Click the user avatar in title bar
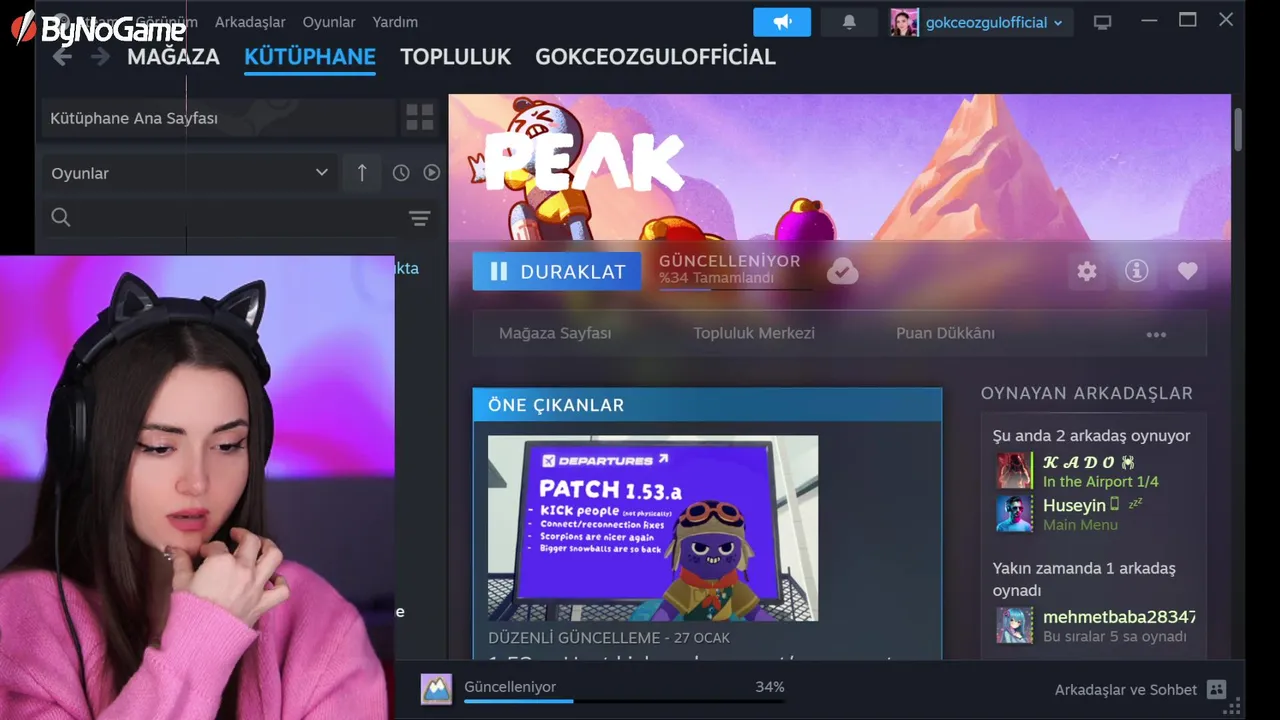This screenshot has height=720, width=1280. coord(904,22)
